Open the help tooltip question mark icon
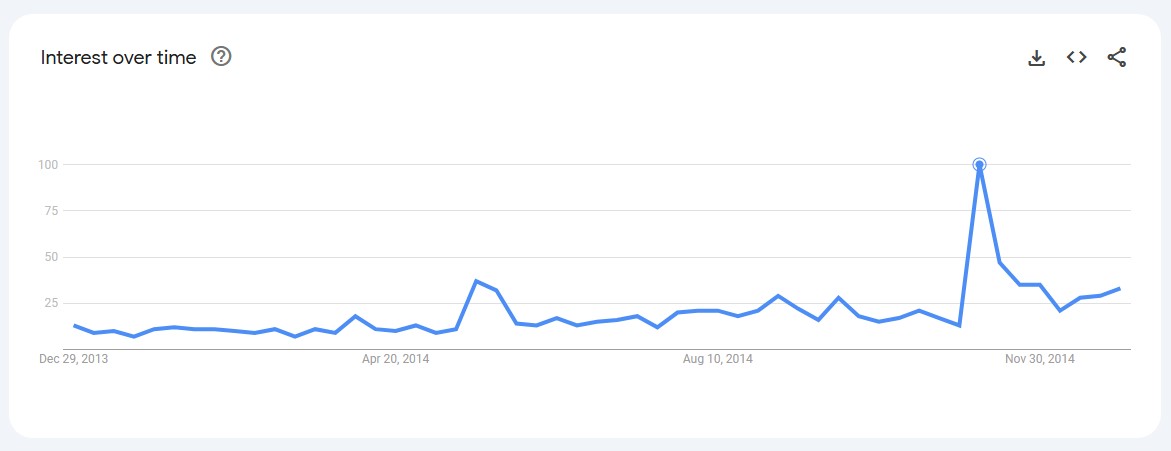Screen dimensions: 1171x451 point(221,57)
